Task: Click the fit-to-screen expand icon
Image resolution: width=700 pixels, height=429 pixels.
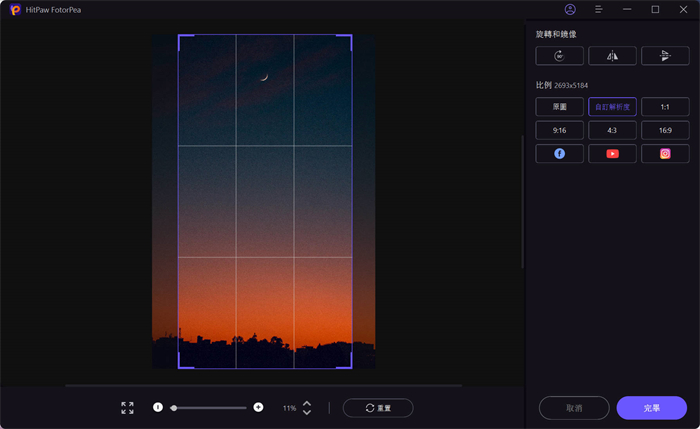Action: [x=127, y=408]
